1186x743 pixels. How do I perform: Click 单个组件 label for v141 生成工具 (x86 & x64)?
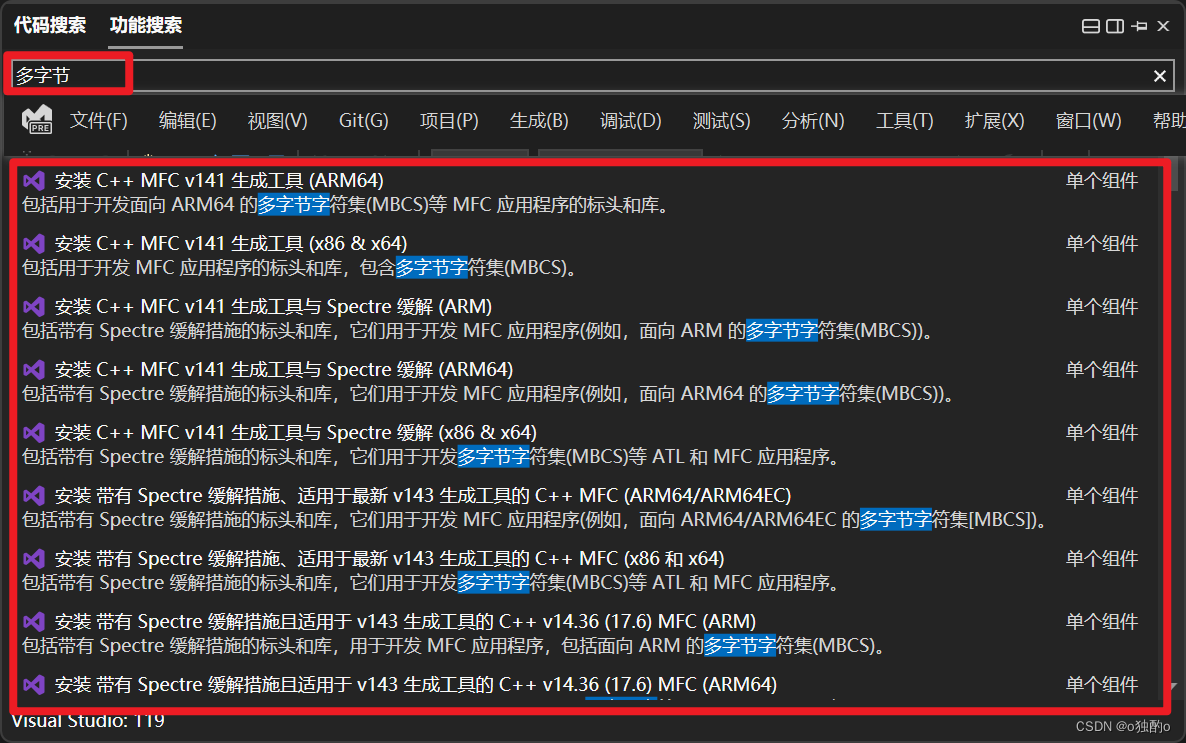(1102, 243)
